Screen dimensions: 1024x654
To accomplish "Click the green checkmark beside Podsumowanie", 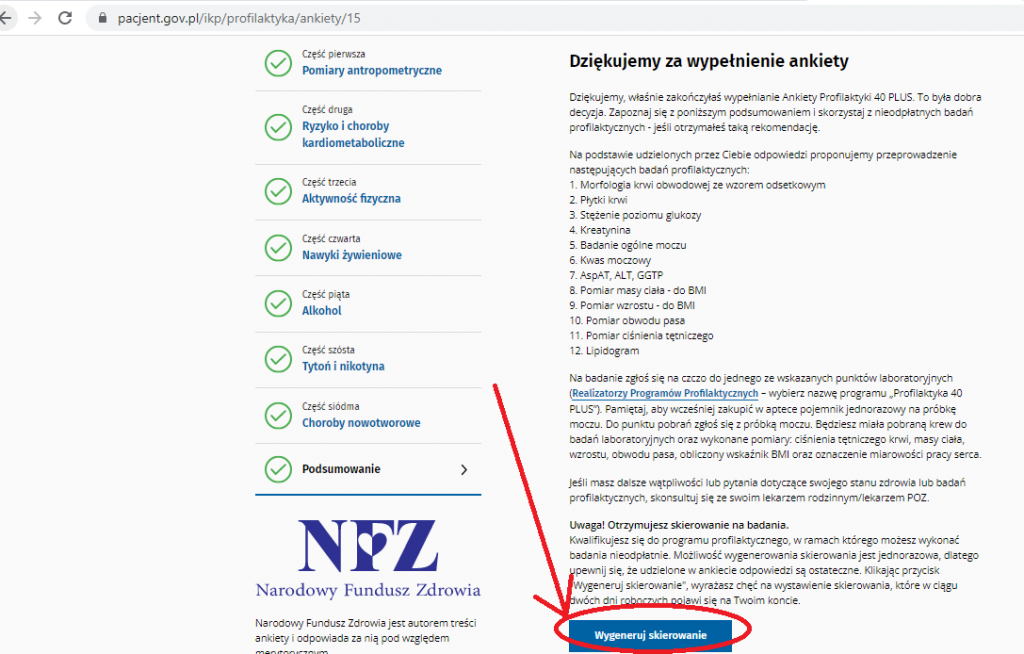I will [277, 468].
